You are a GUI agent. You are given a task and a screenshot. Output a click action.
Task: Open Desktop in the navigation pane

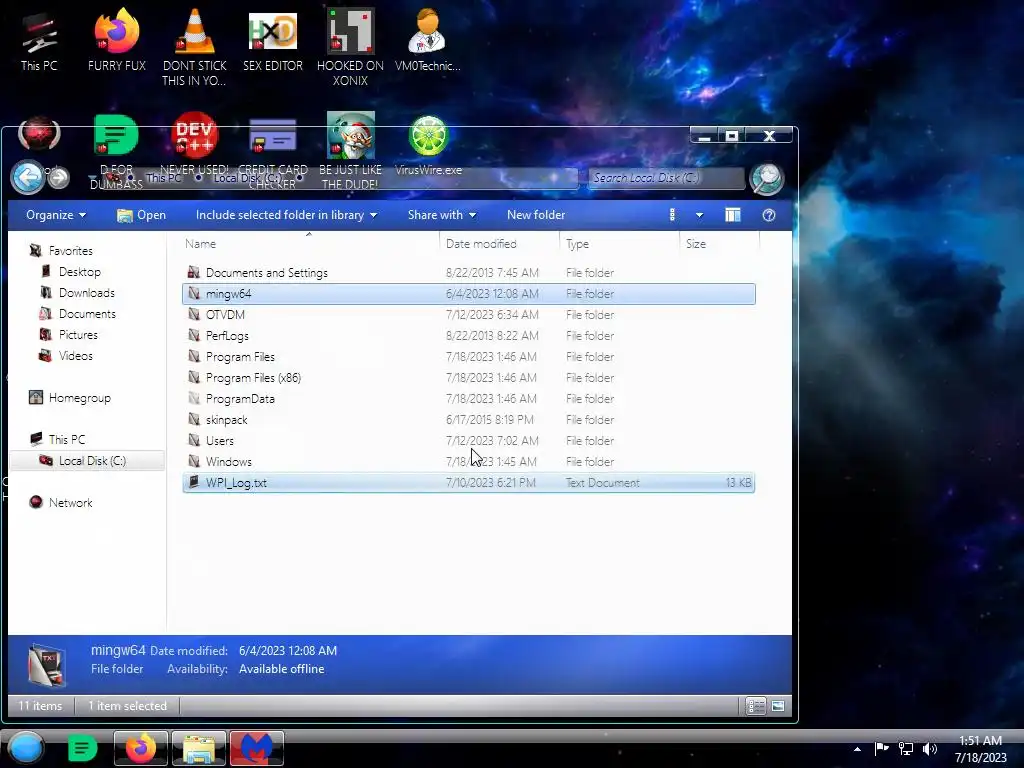click(79, 272)
